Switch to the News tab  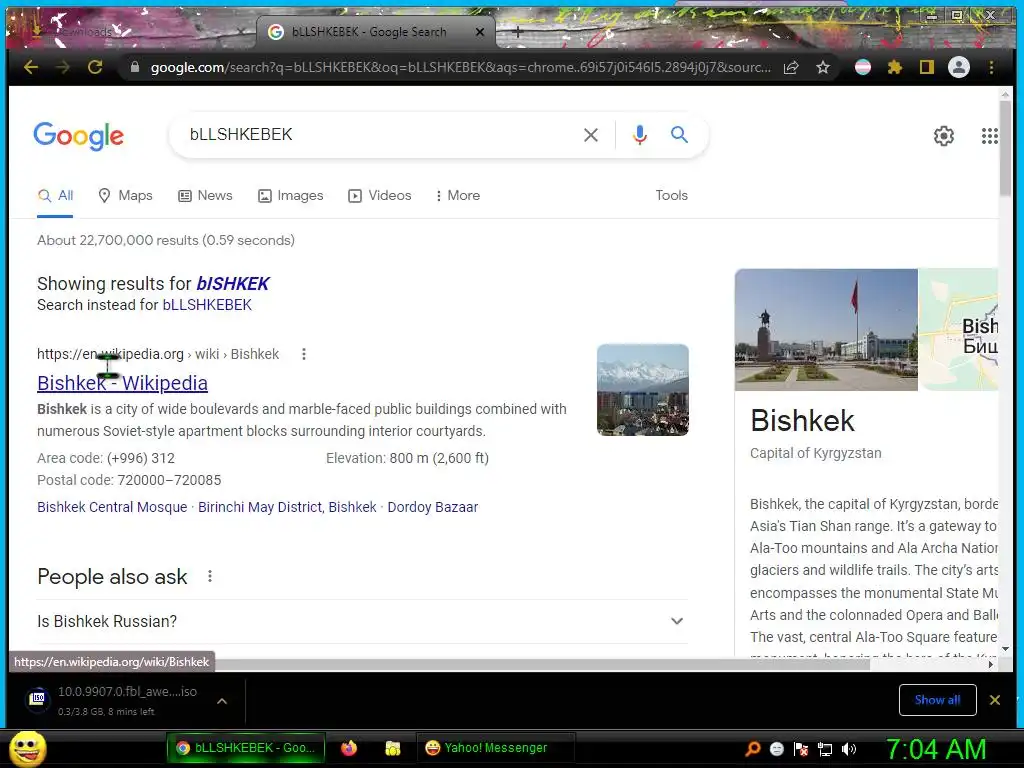point(206,195)
